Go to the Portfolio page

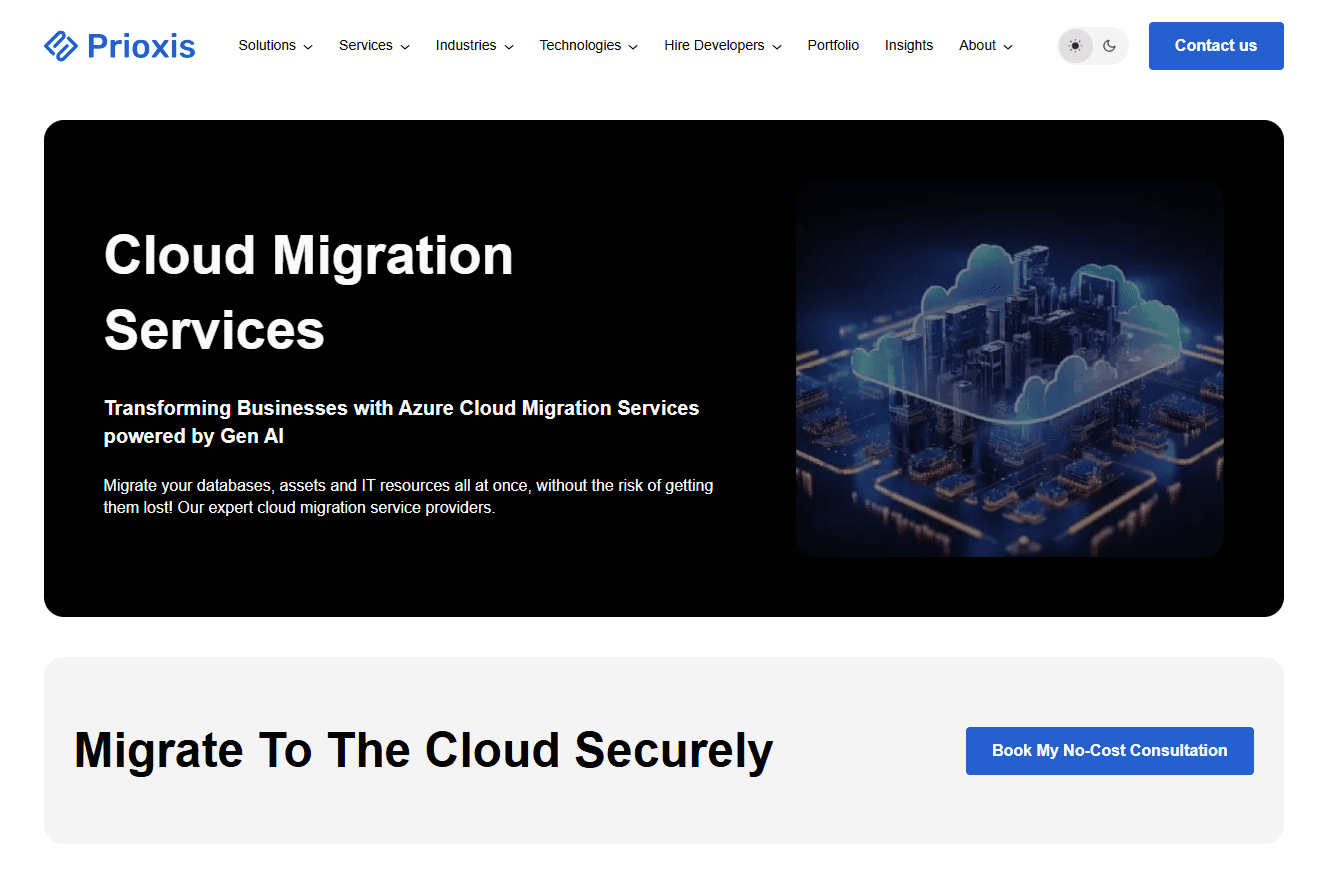(833, 46)
